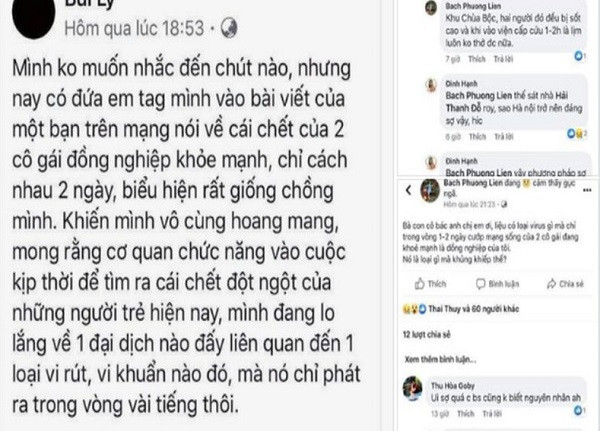Expand Xem thêm bình luận comments
The width and height of the screenshot is (600, 431).
440,359
